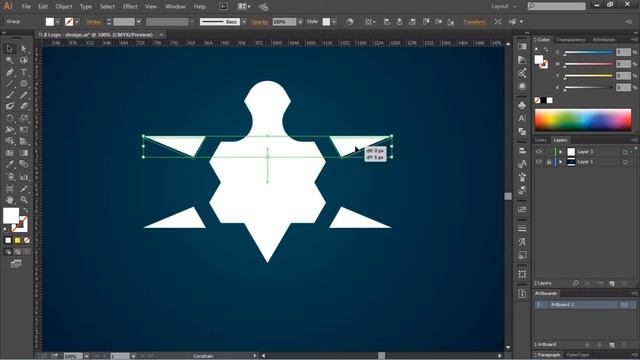
Task: Open the Object menu
Action: (x=64, y=7)
